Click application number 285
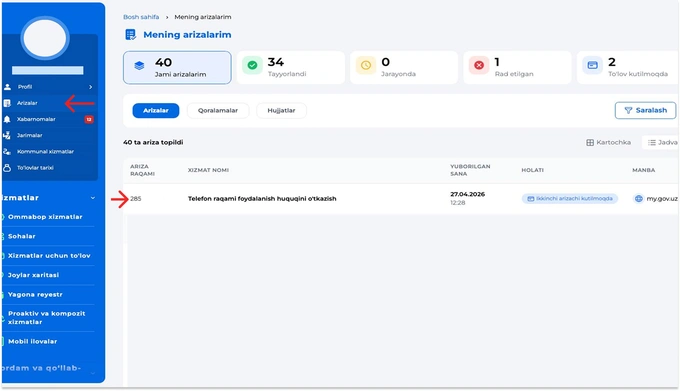The height and width of the screenshot is (391, 680). 136,199
